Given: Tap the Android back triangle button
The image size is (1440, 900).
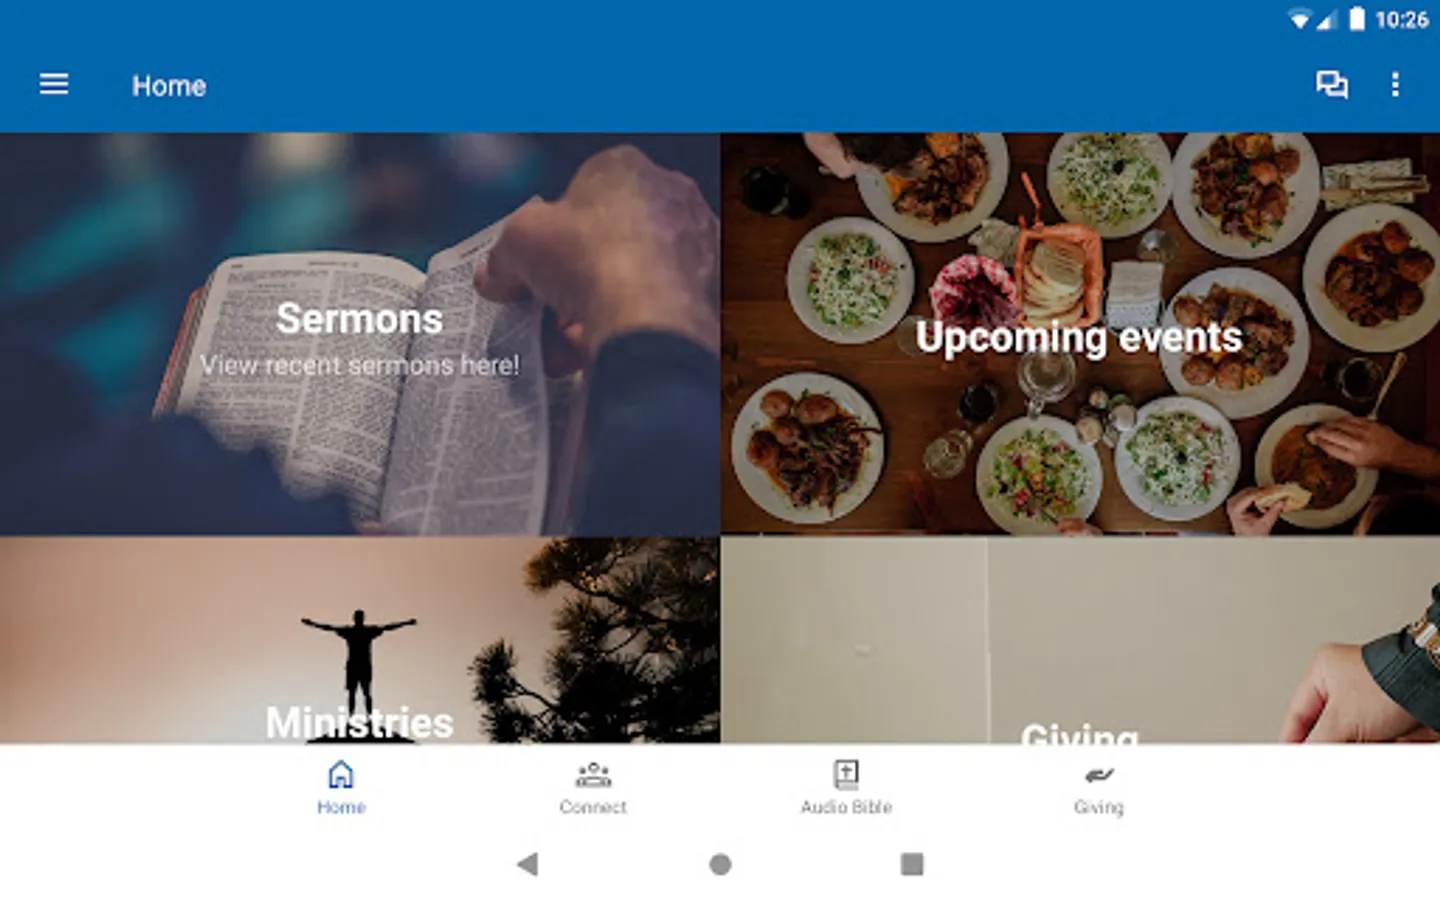Looking at the screenshot, I should click(x=528, y=864).
